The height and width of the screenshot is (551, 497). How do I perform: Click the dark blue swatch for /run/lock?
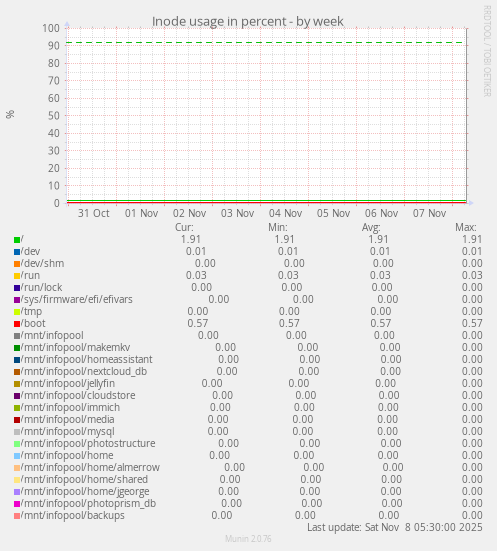(17, 288)
